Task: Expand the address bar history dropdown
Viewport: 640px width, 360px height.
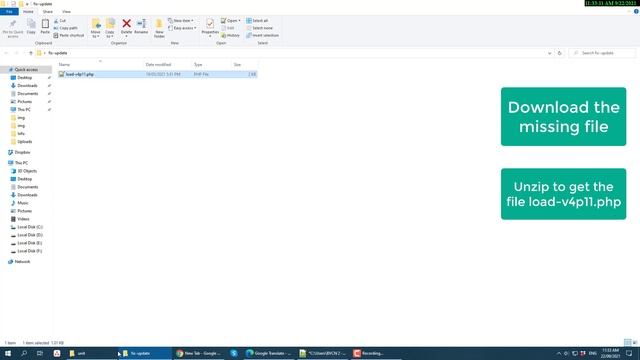Action: pos(549,53)
